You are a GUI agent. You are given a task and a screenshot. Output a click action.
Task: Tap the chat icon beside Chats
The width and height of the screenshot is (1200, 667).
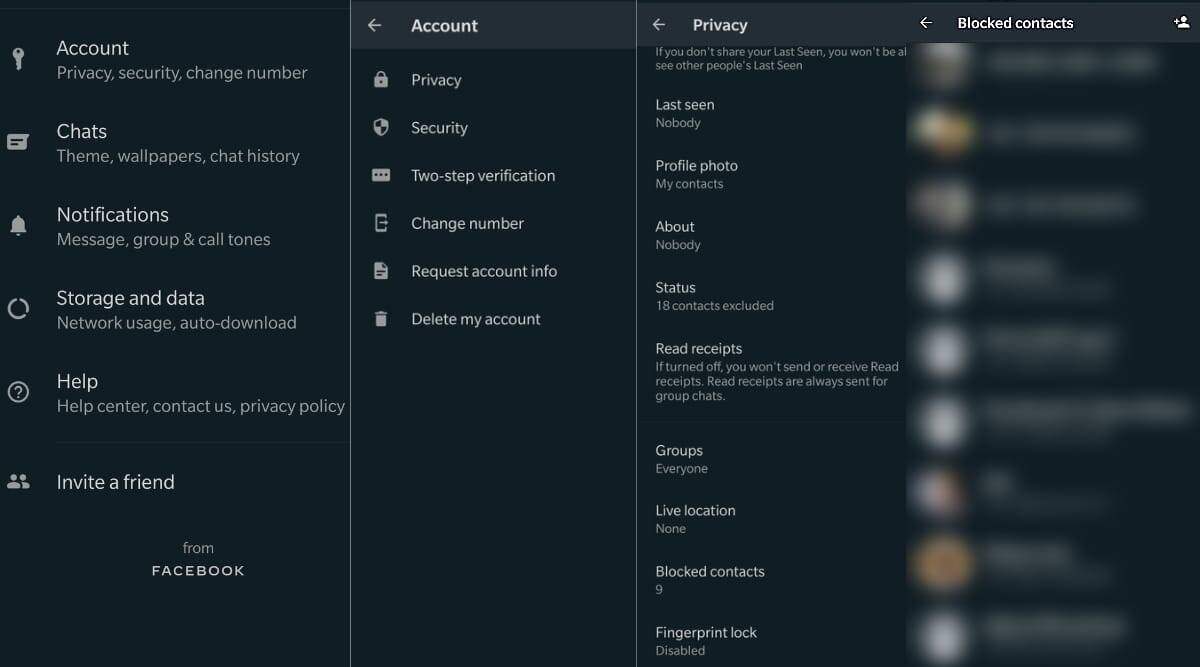point(18,143)
